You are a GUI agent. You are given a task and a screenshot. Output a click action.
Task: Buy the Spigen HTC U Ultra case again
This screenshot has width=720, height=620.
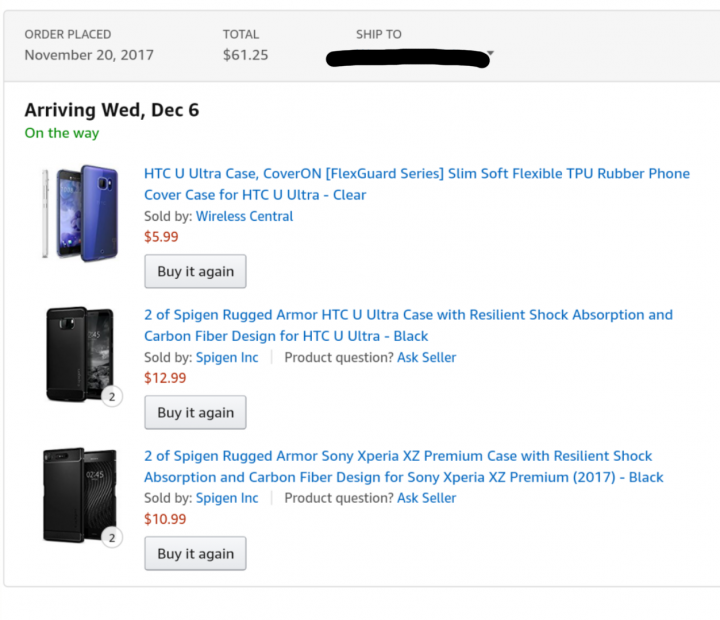[195, 412]
